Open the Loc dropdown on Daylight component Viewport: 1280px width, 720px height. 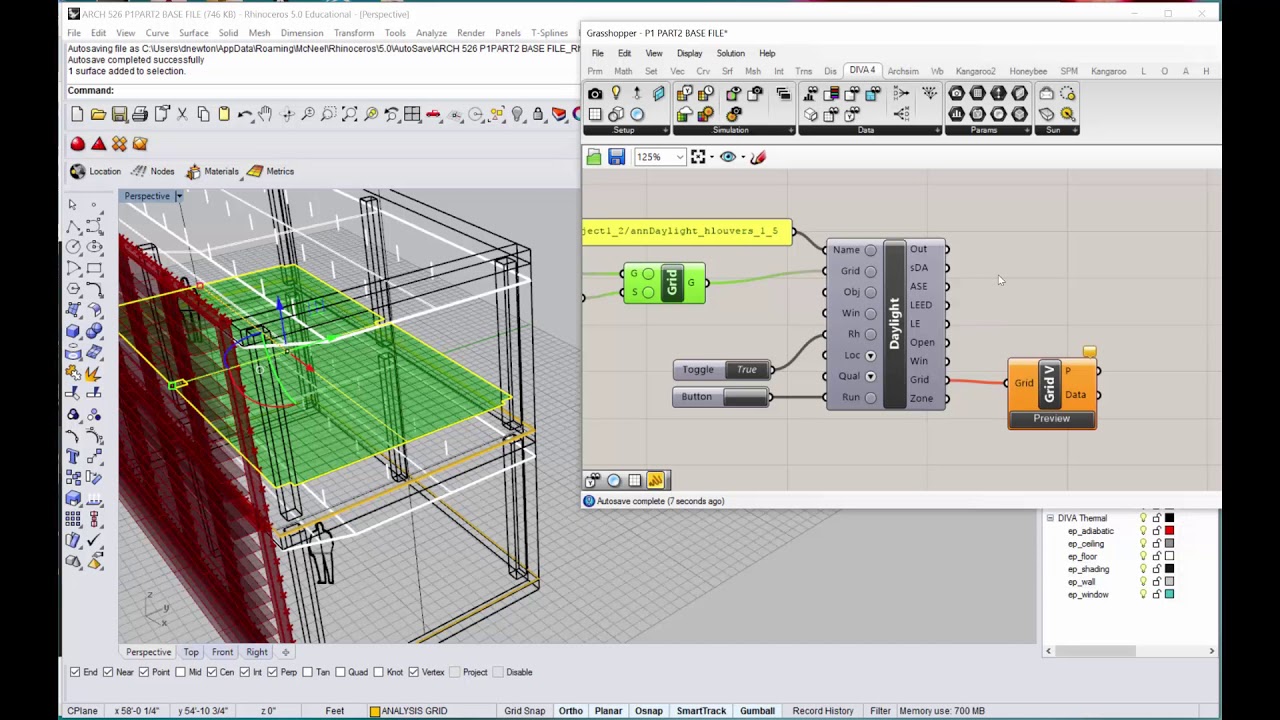[870, 355]
